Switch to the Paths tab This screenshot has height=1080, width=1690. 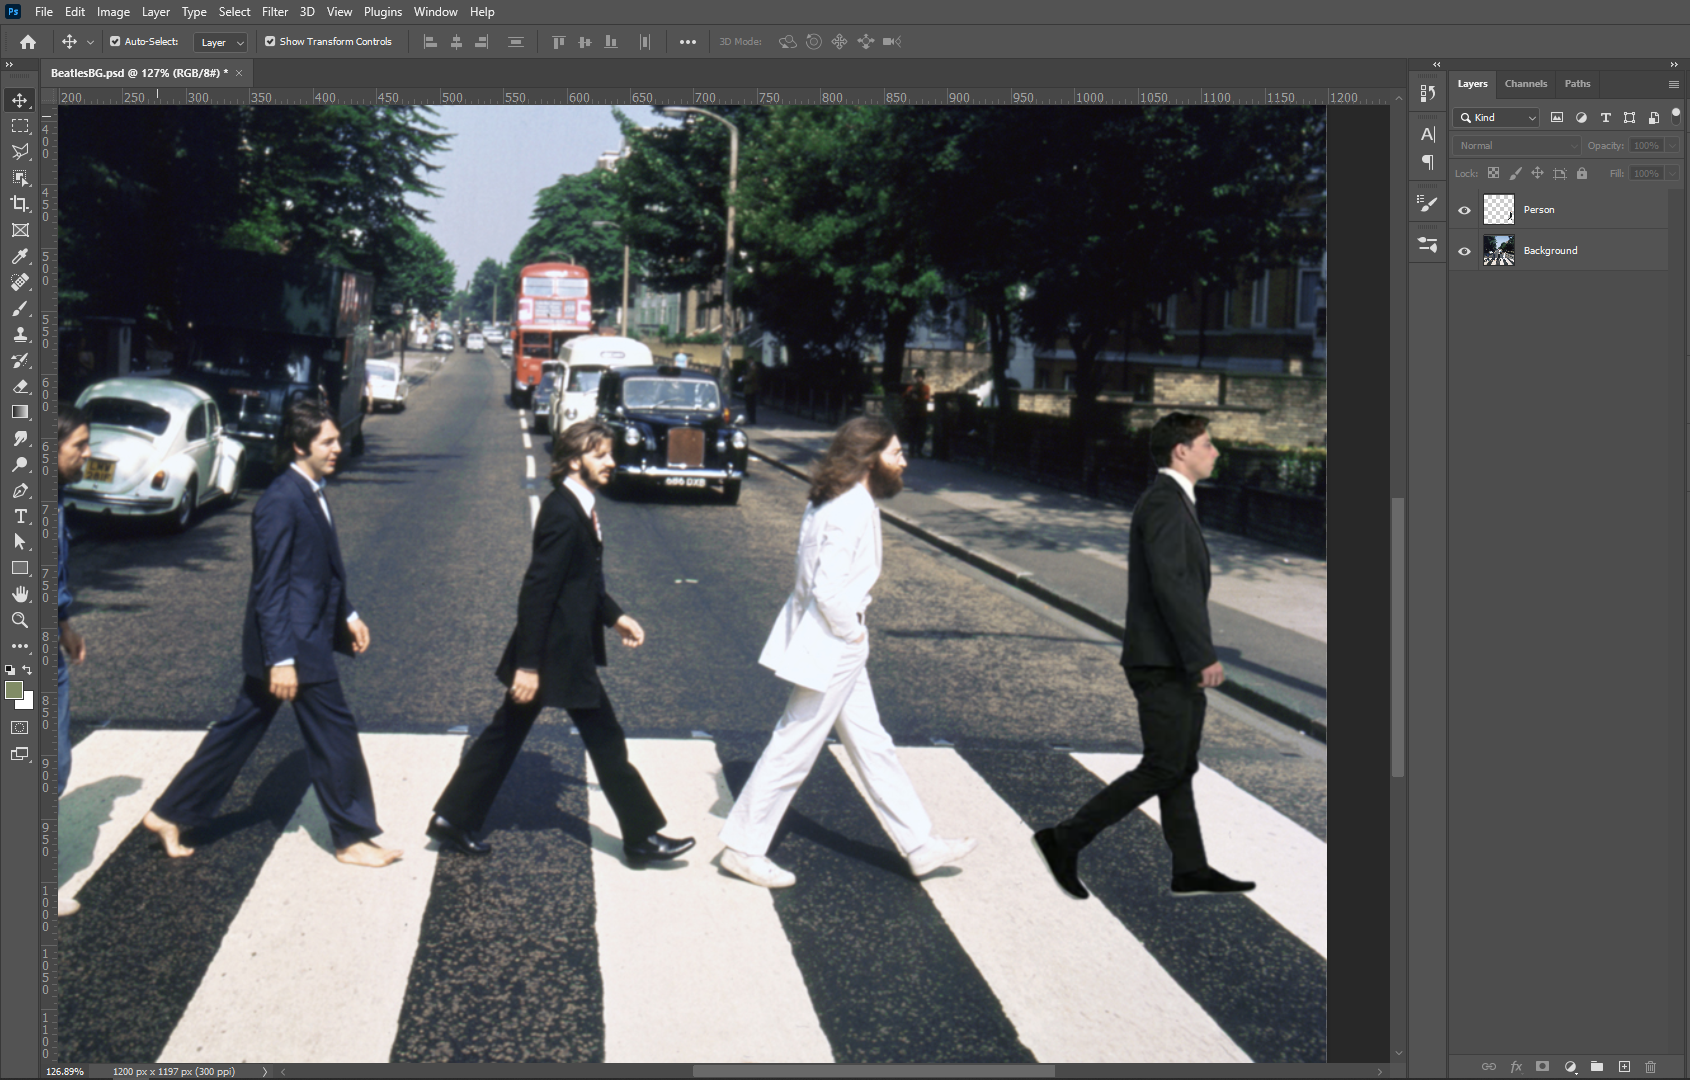pos(1578,84)
